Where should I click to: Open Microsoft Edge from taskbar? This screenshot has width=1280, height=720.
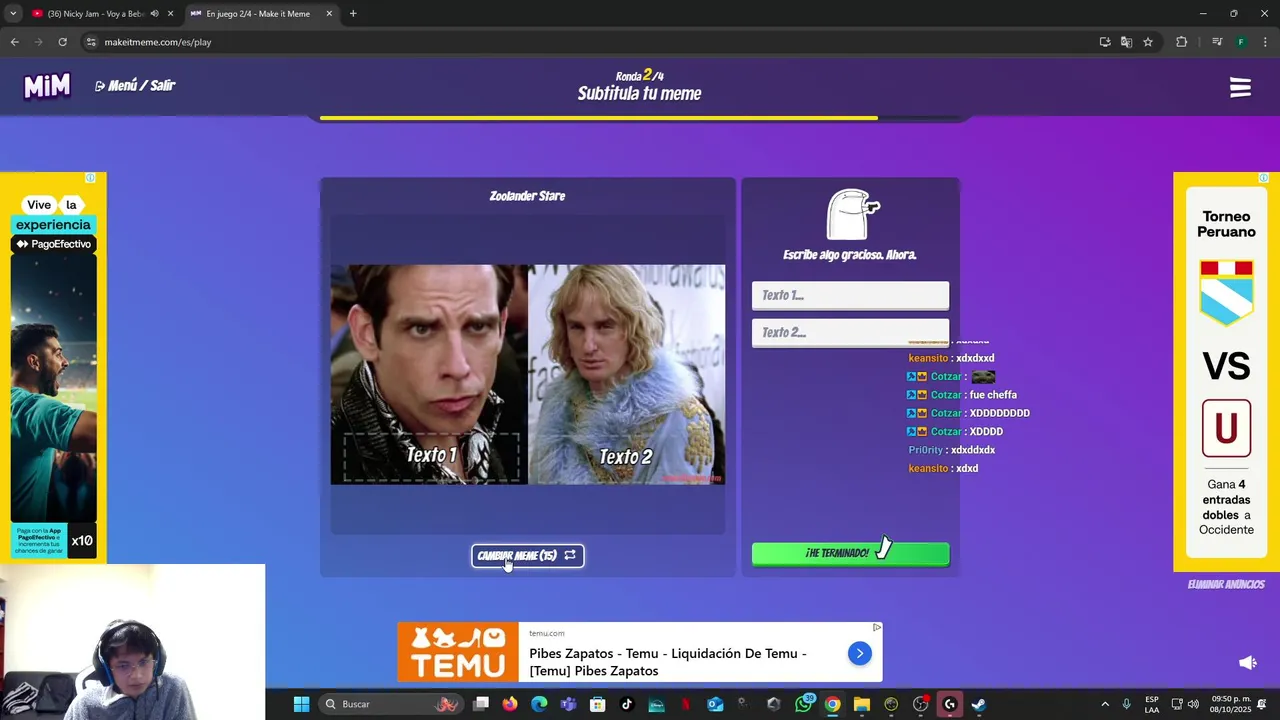click(539, 704)
